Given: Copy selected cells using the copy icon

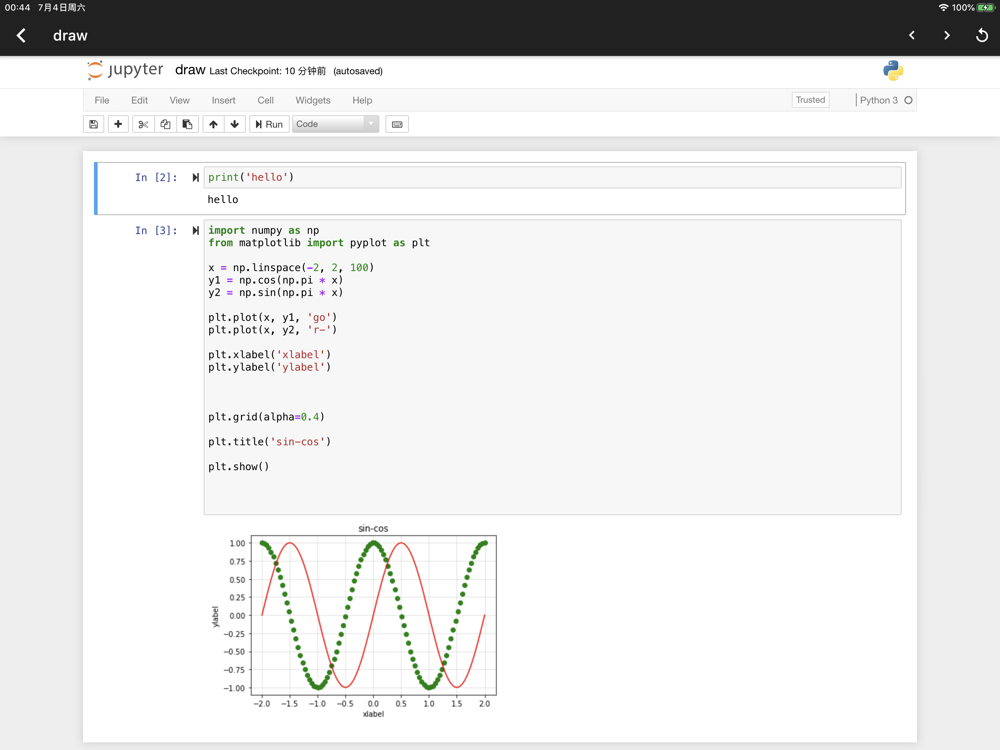Looking at the screenshot, I should tap(165, 124).
